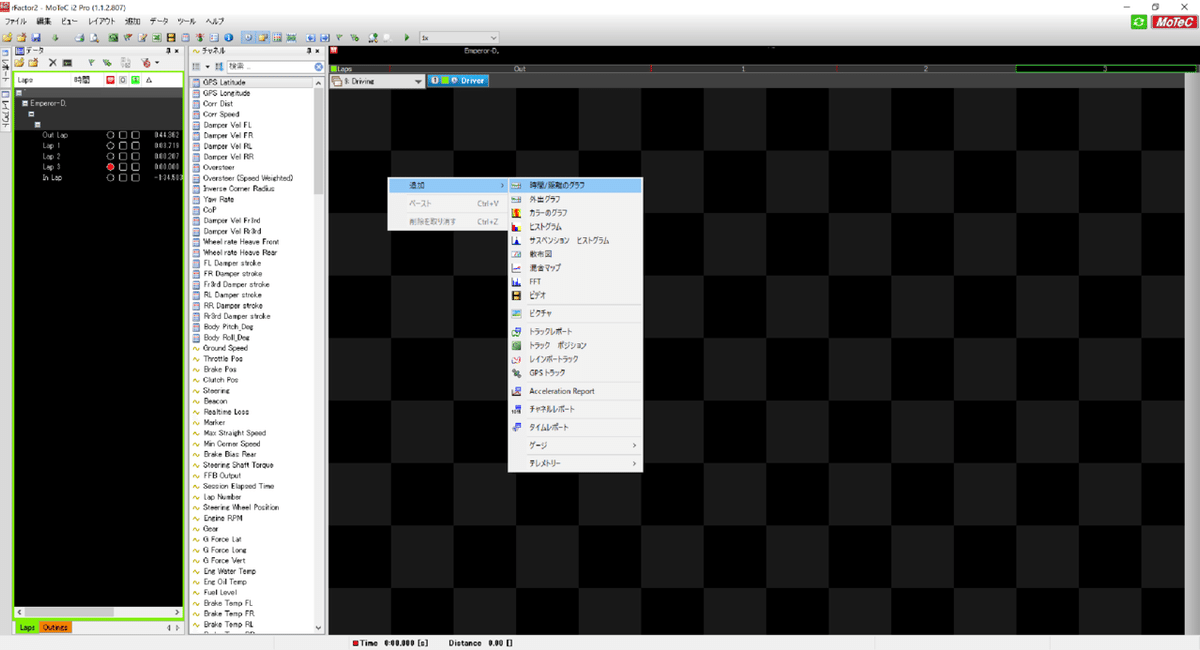The image size is (1200, 650).
Task: Click the X remove icon in the data panel toolbar
Action: pyautogui.click(x=52, y=62)
